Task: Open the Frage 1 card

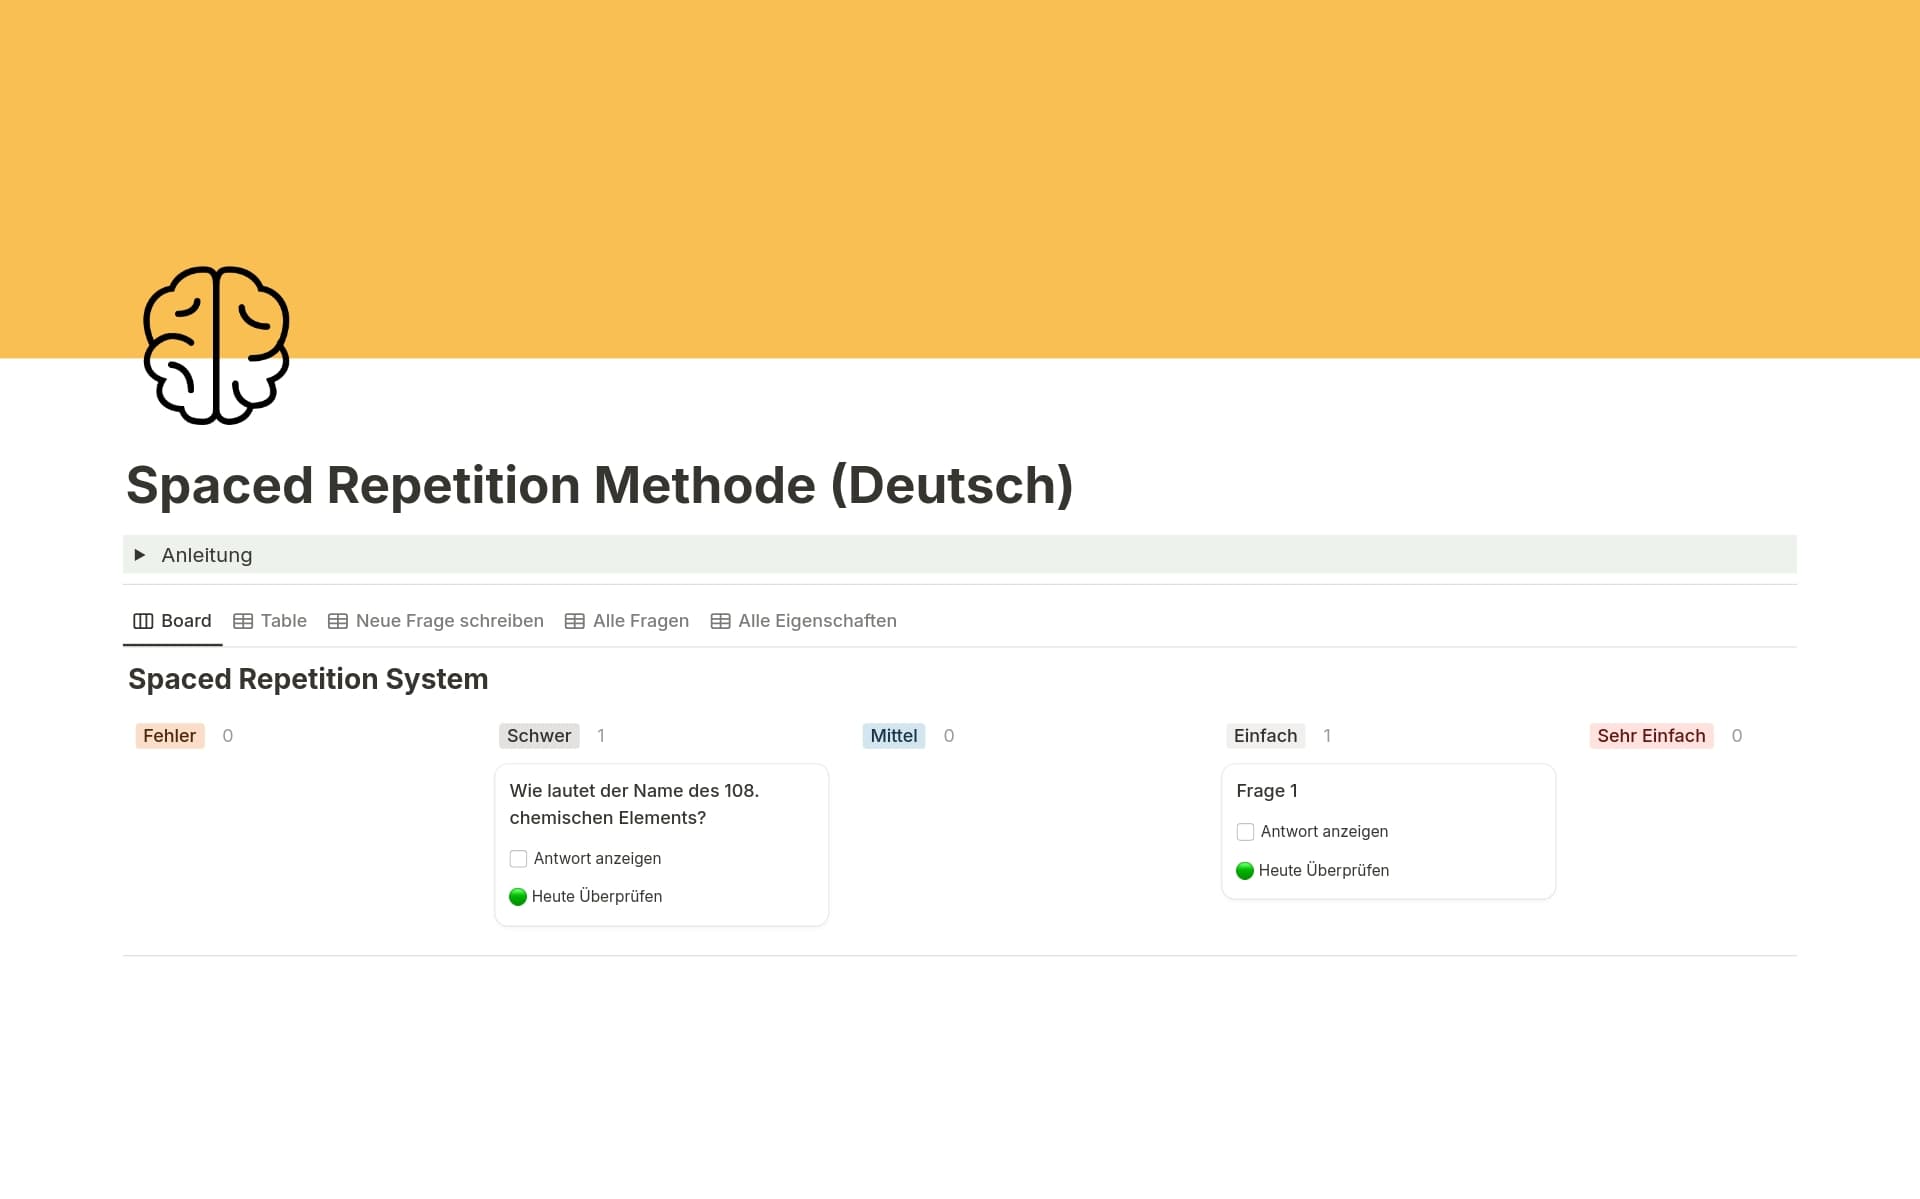Action: pyautogui.click(x=1266, y=791)
